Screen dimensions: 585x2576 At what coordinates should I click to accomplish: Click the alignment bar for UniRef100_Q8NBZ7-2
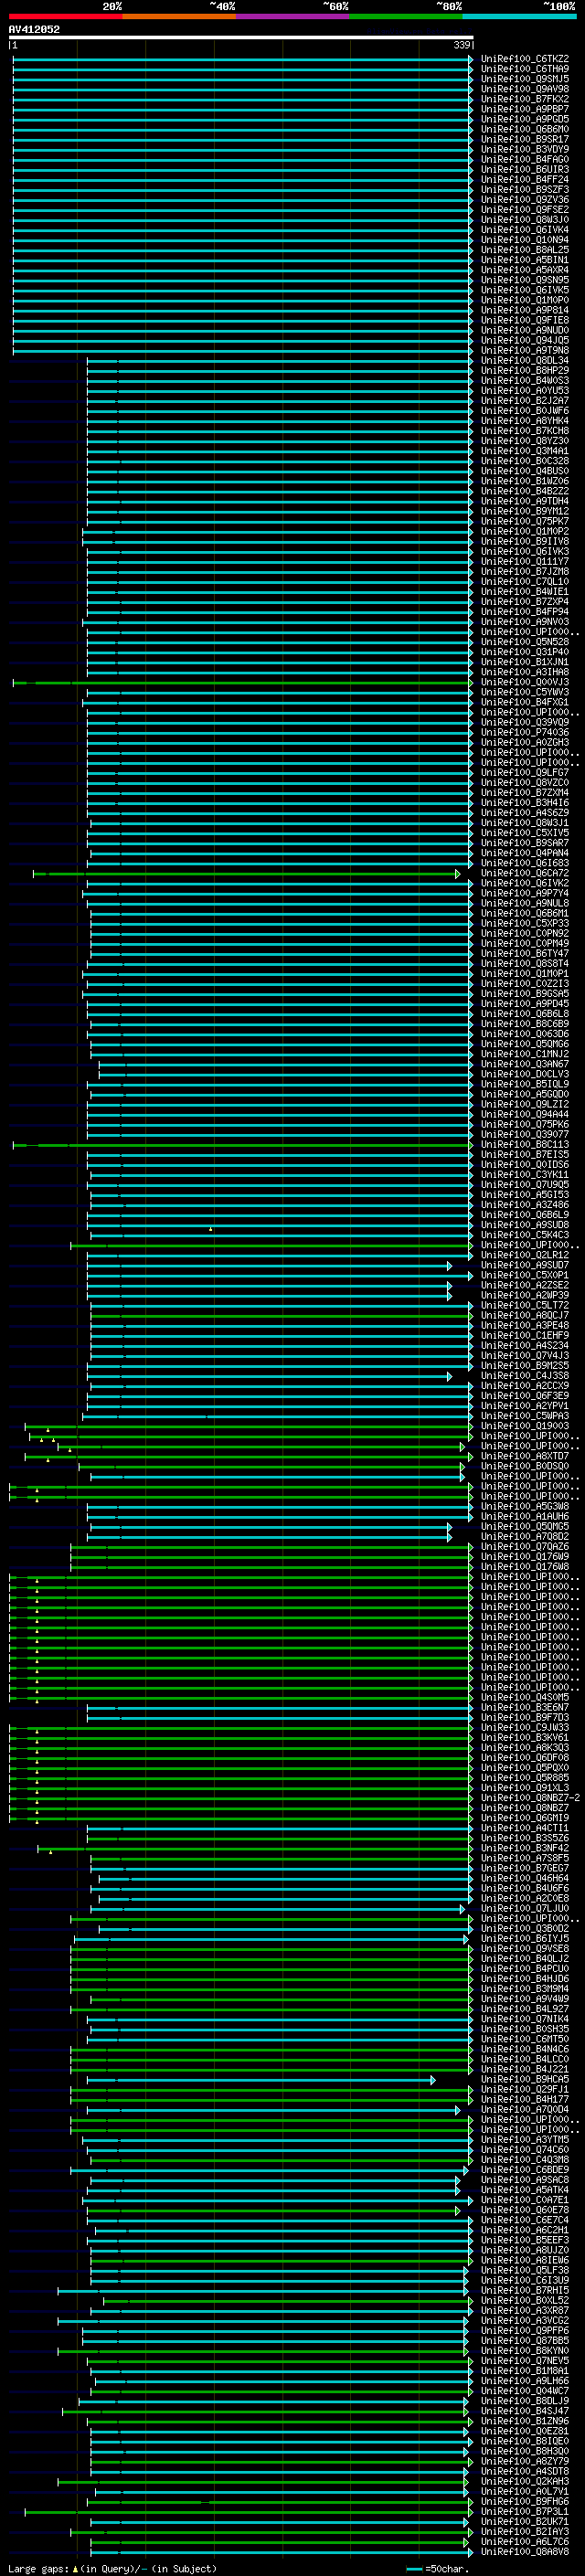(x=240, y=1798)
